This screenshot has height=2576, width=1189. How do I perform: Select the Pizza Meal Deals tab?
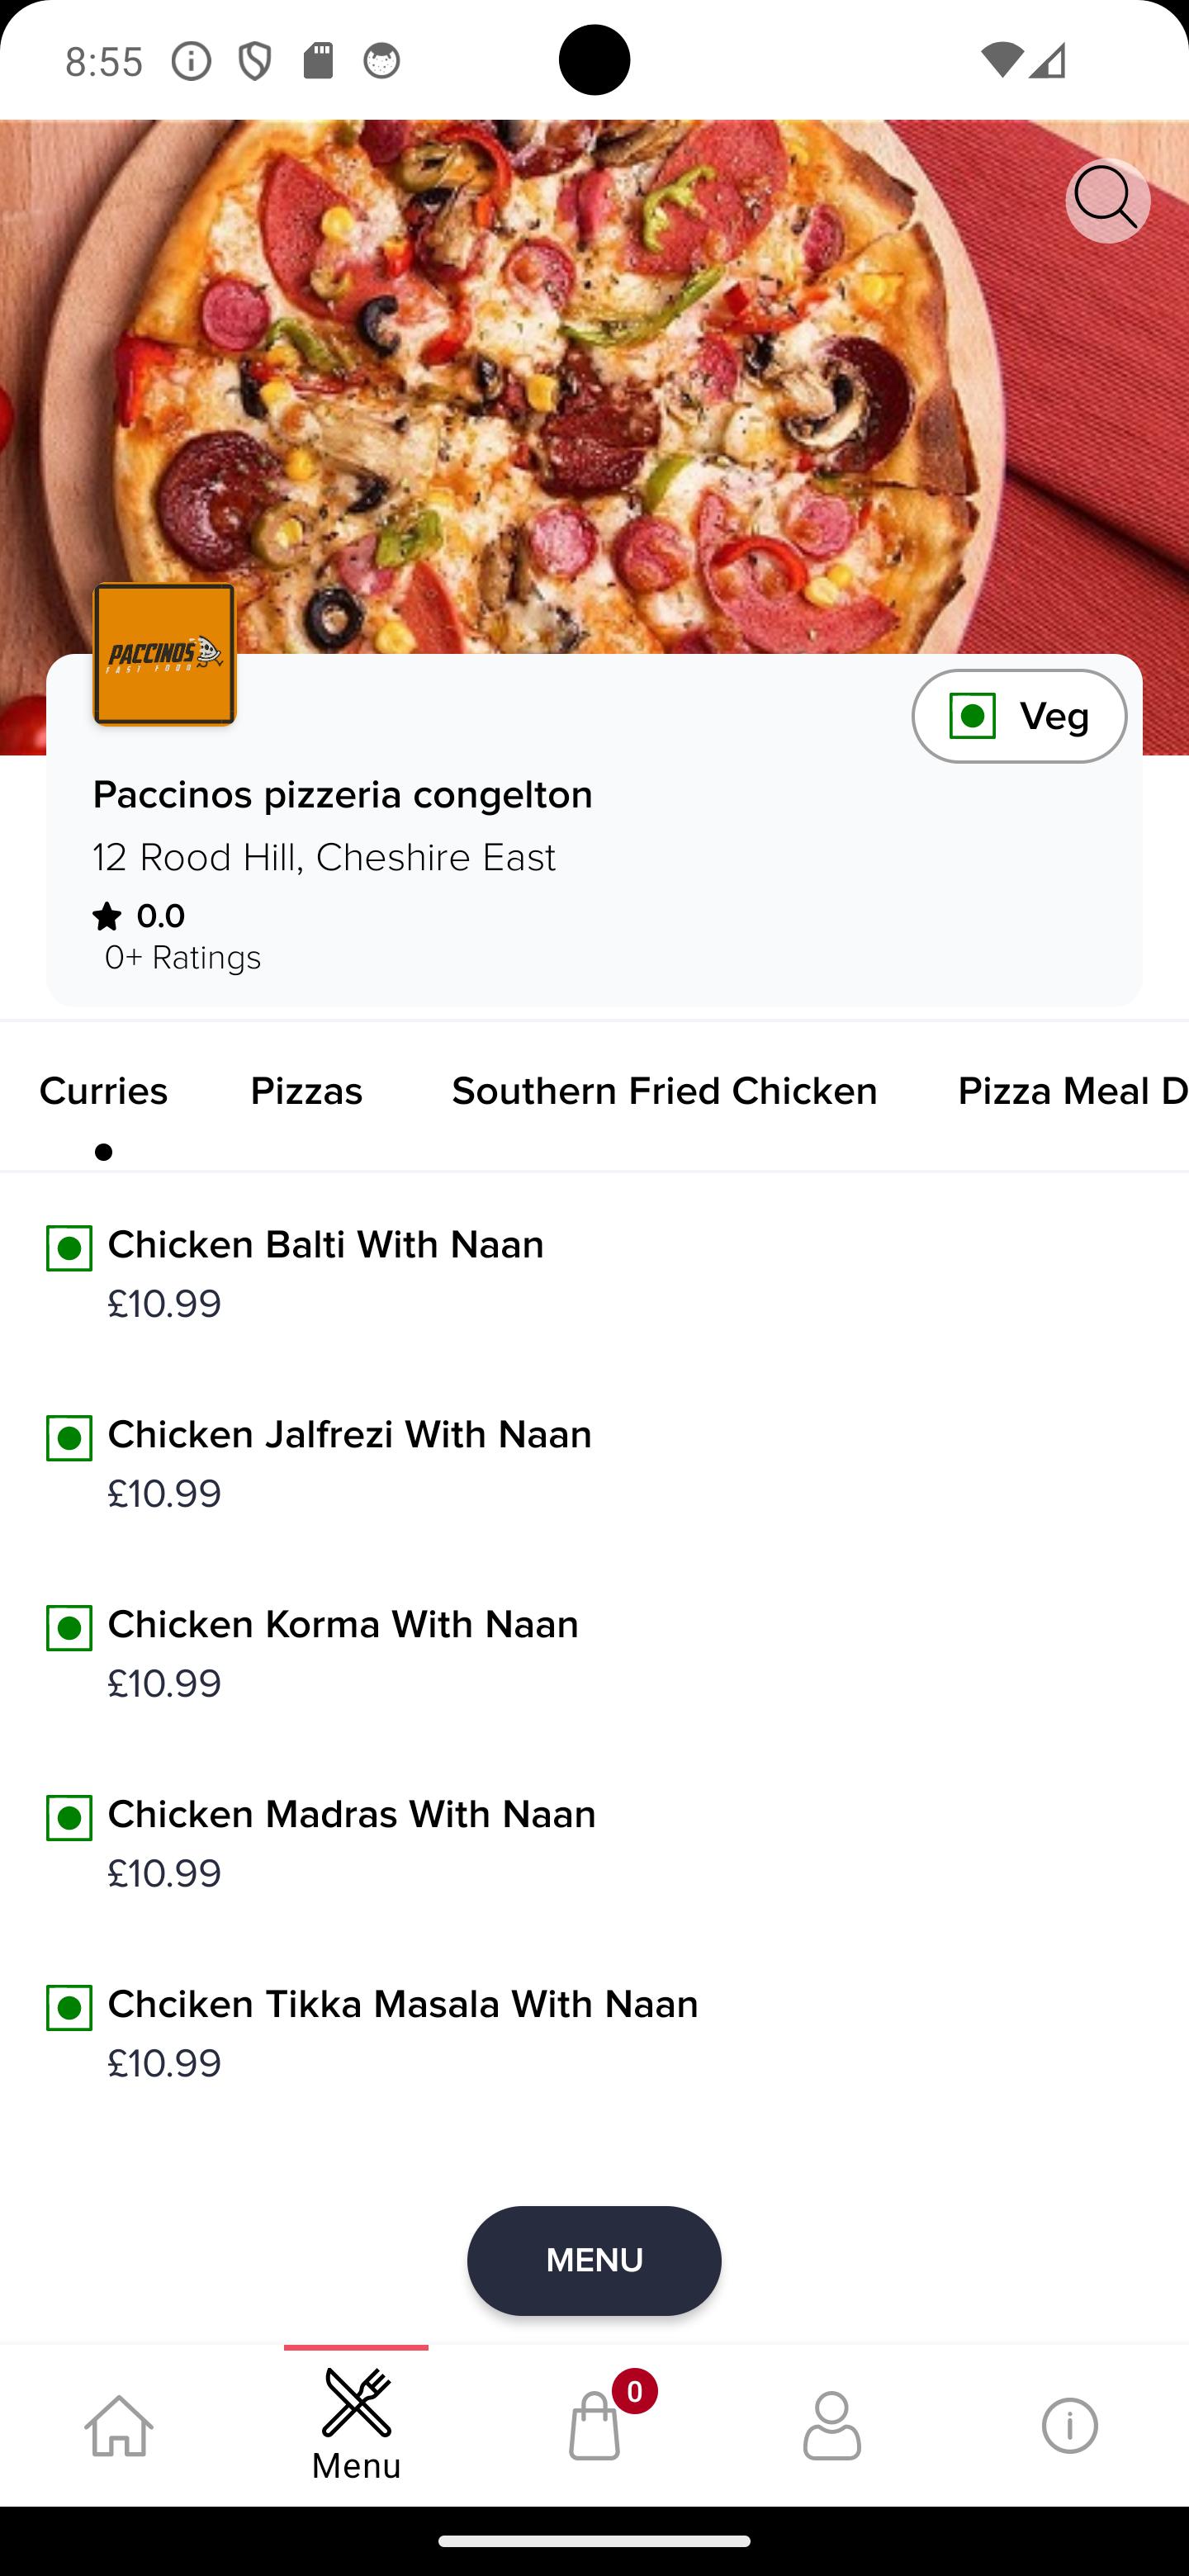pos(1072,1091)
